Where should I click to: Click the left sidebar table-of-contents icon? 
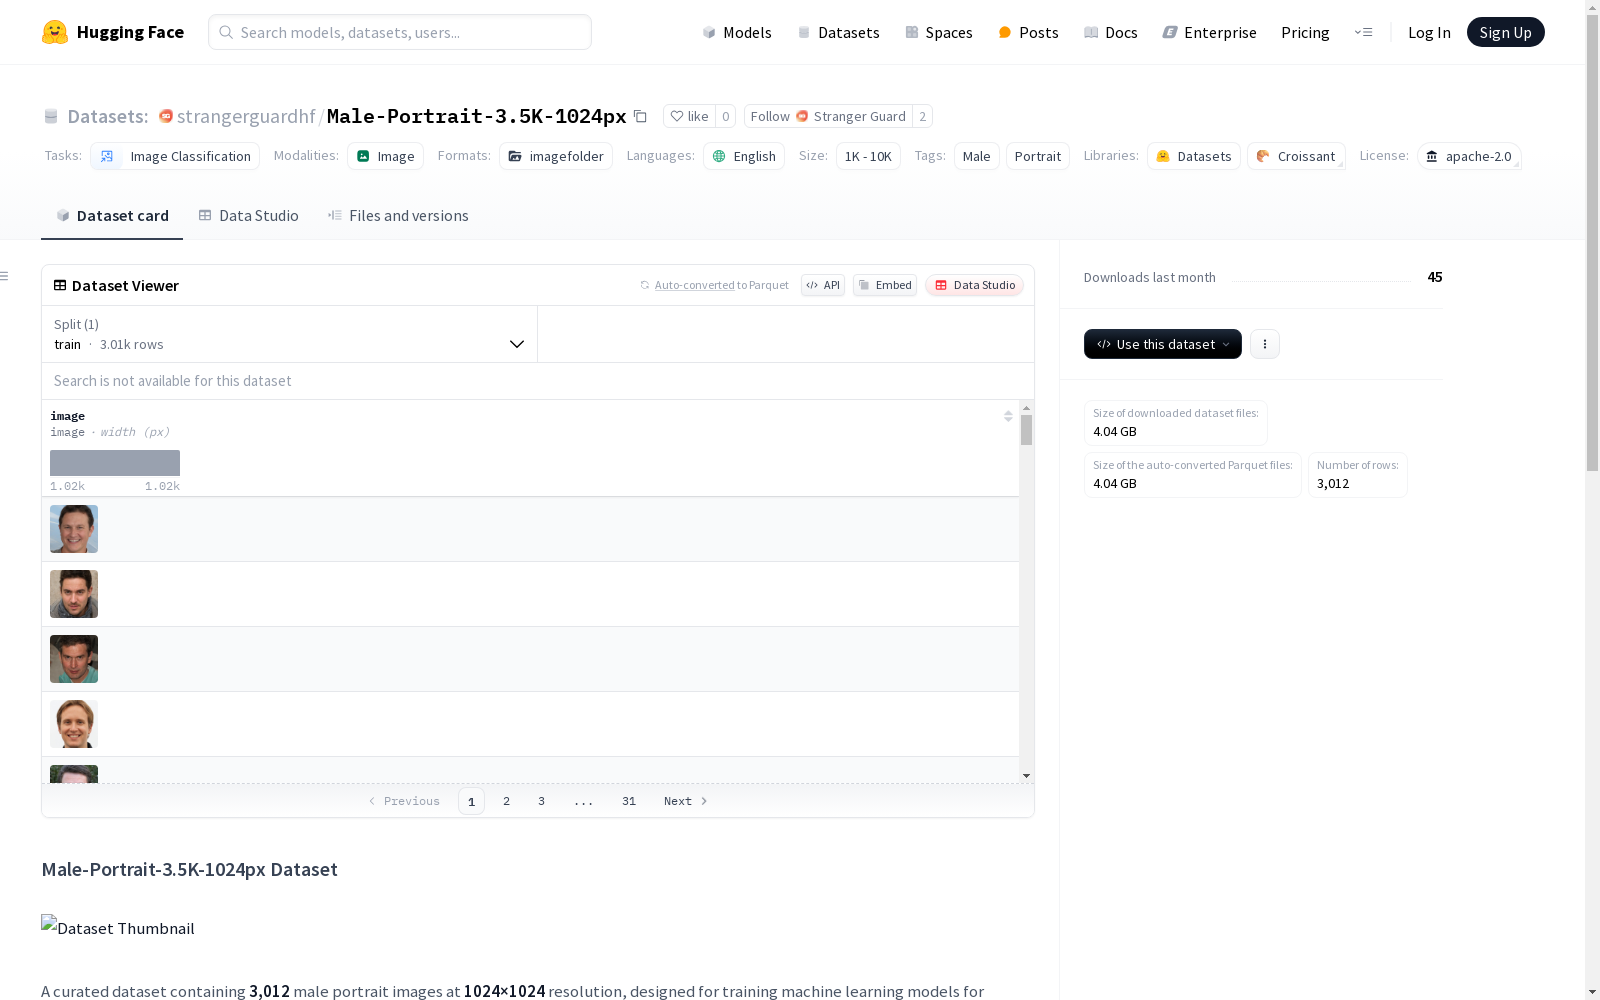pos(5,276)
